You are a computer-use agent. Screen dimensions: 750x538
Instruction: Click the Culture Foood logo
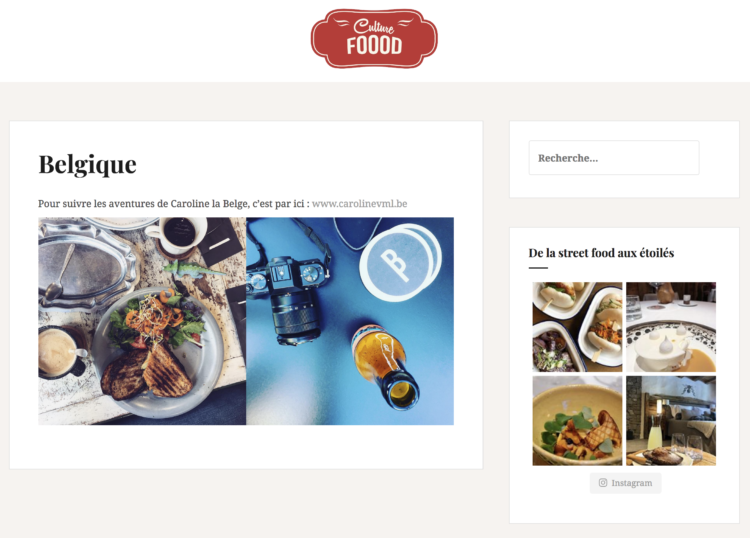pyautogui.click(x=374, y=38)
